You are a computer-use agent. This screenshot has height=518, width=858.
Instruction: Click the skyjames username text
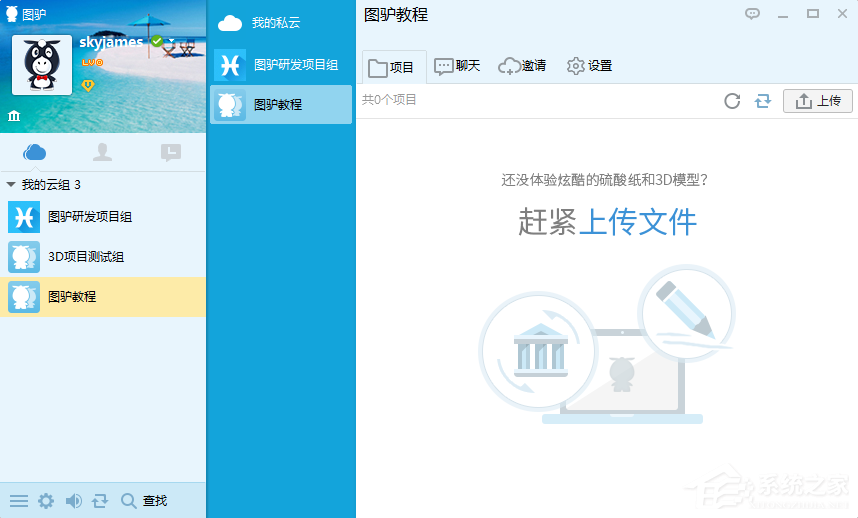click(x=111, y=42)
